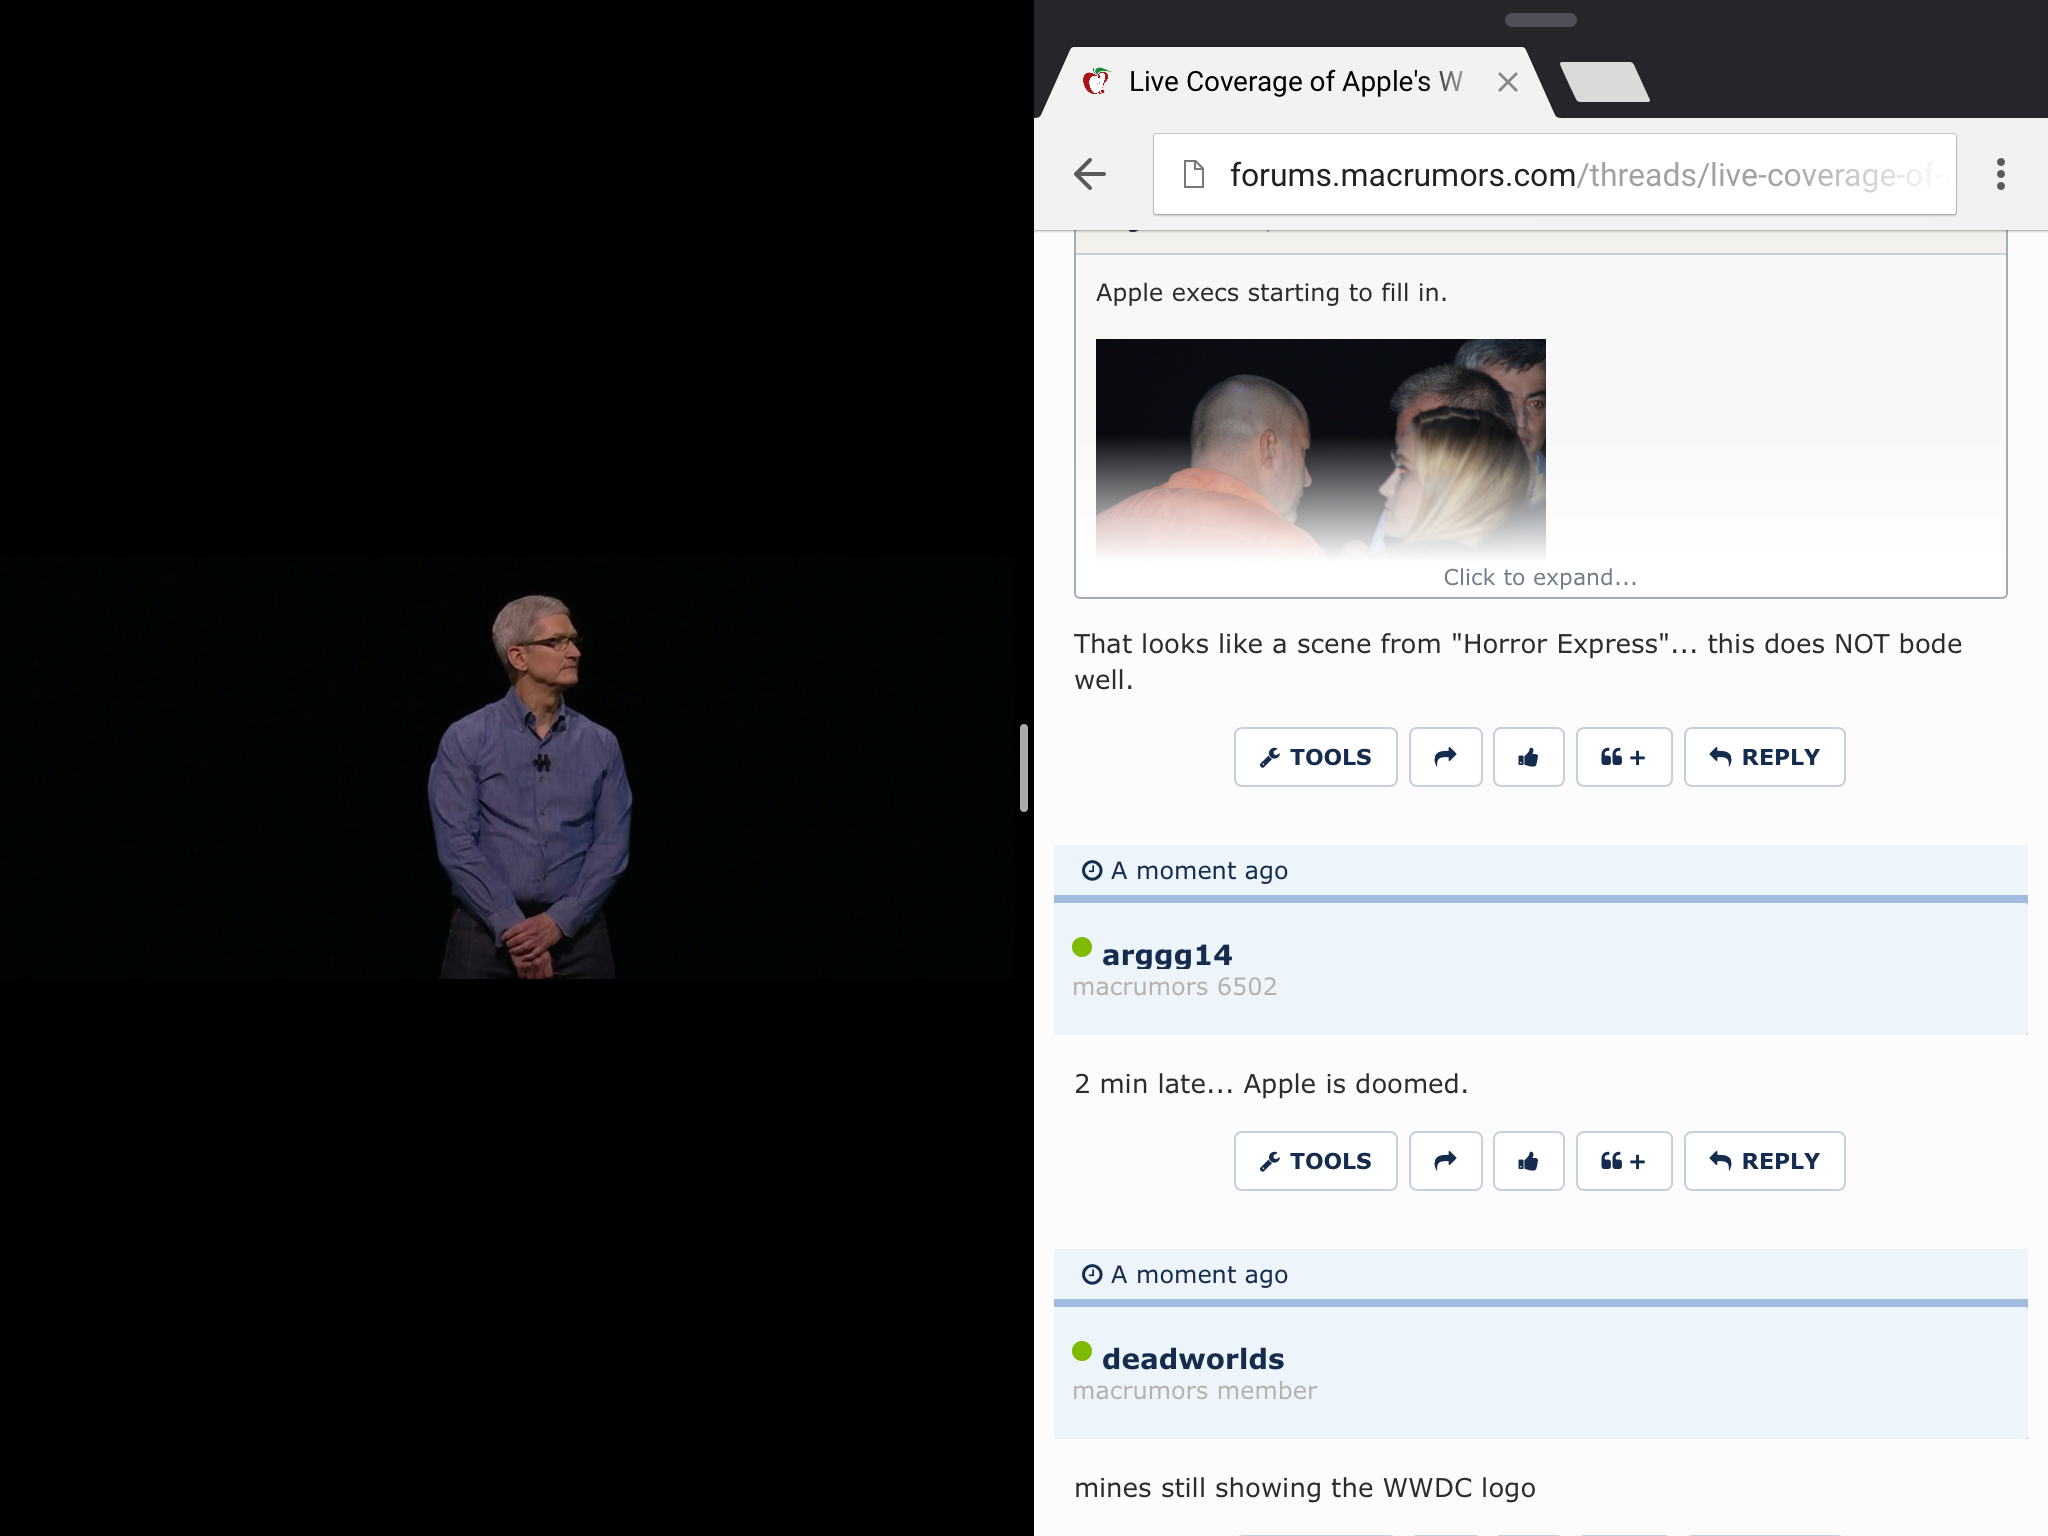Screen dimensions: 2048x1536
Task: Click the "Horror Express" post text
Action: point(1518,662)
